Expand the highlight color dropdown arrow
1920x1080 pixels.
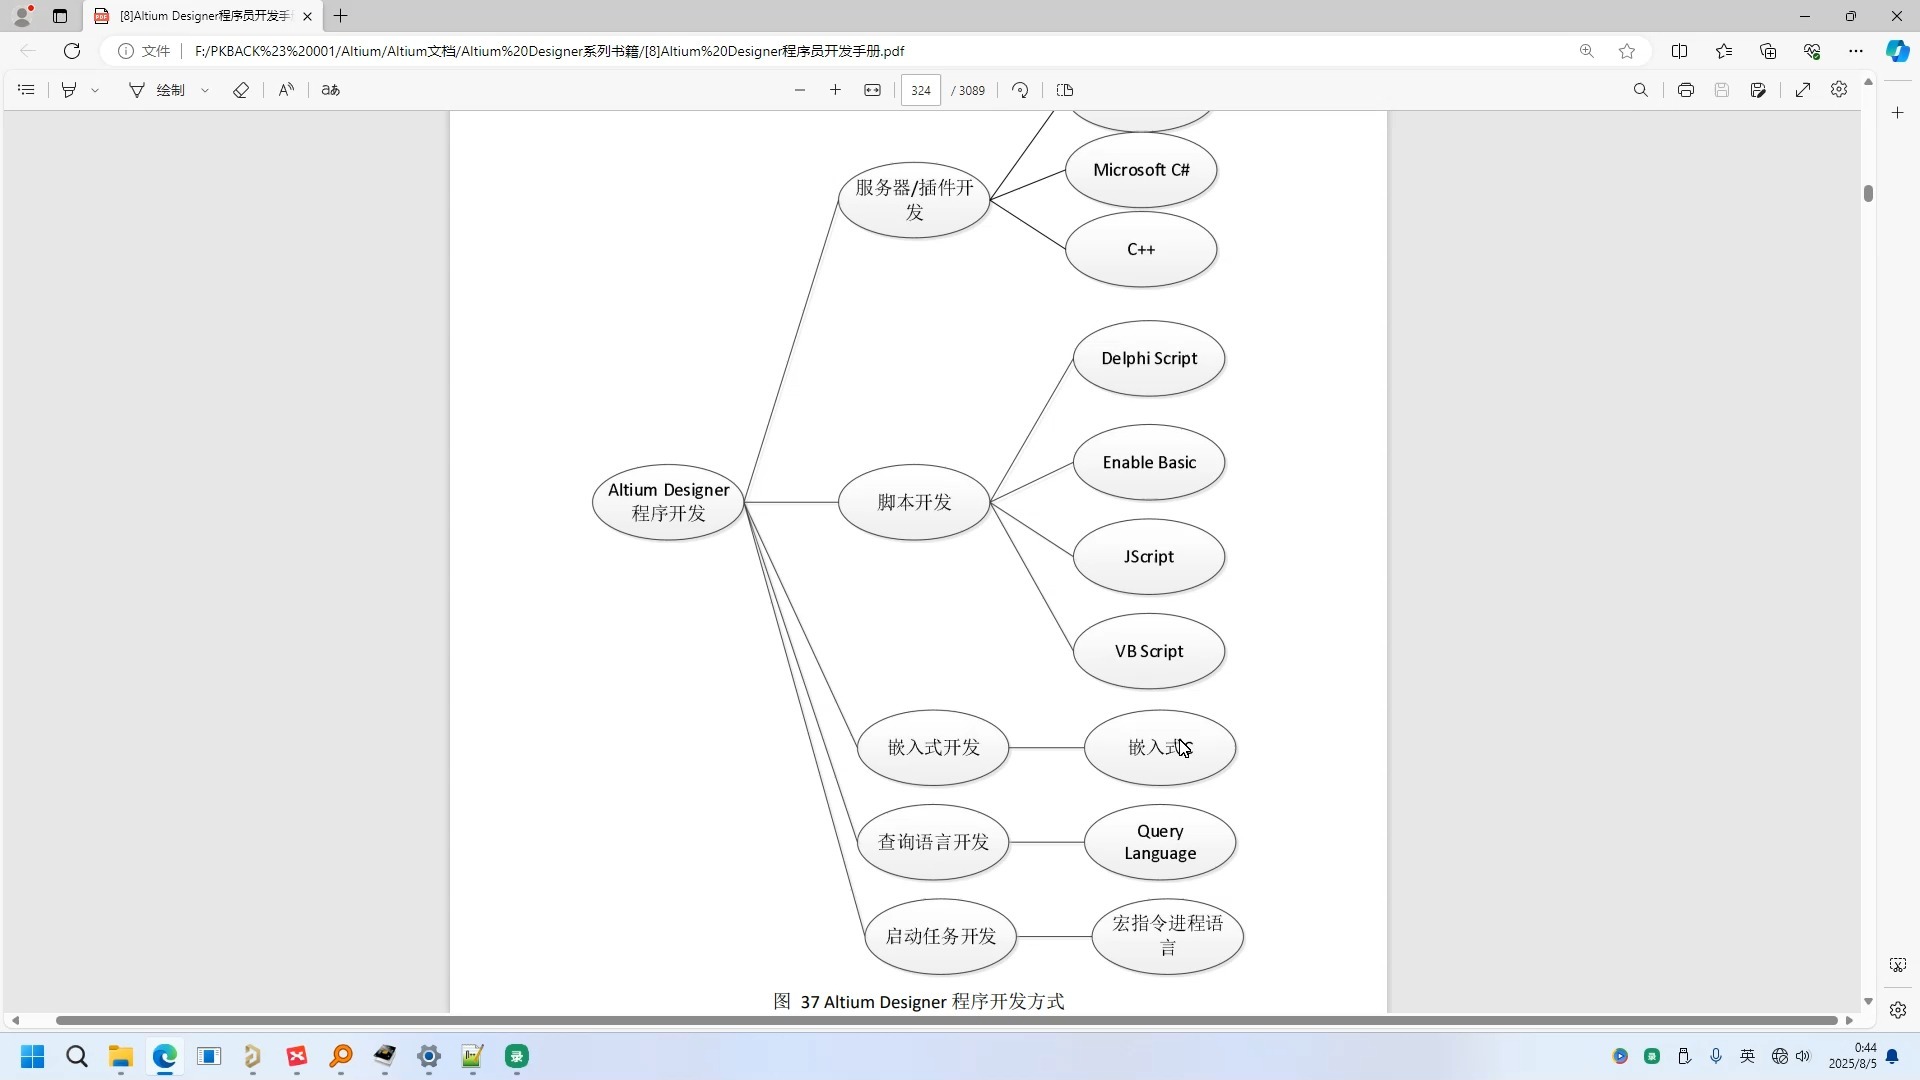tap(95, 90)
